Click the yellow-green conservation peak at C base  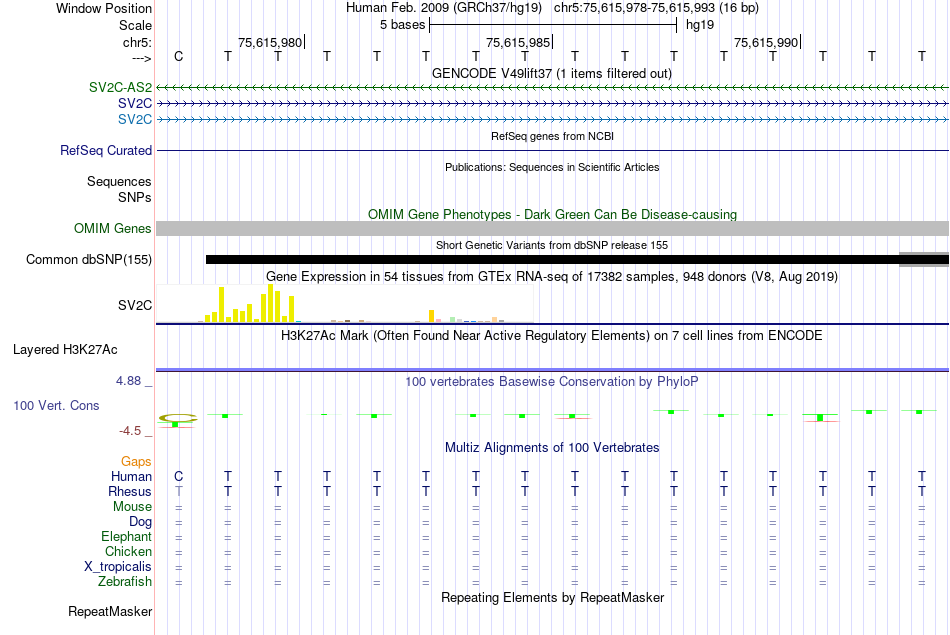[178, 420]
